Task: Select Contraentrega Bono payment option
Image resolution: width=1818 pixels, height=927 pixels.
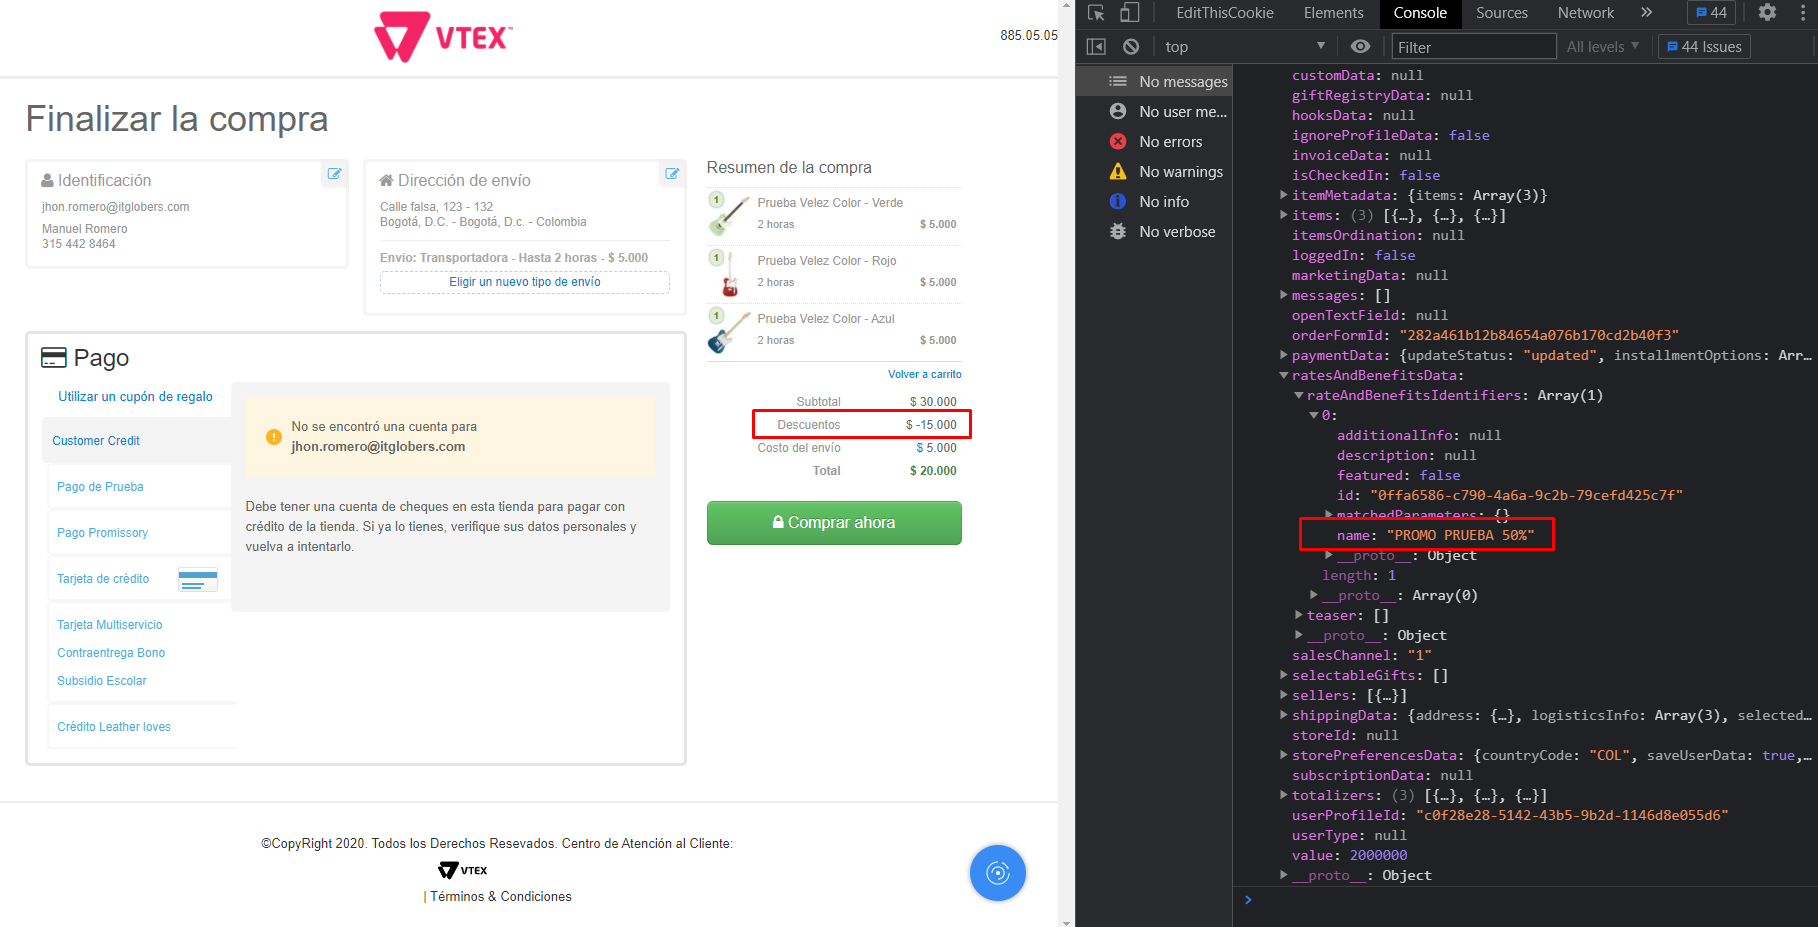Action: (111, 653)
